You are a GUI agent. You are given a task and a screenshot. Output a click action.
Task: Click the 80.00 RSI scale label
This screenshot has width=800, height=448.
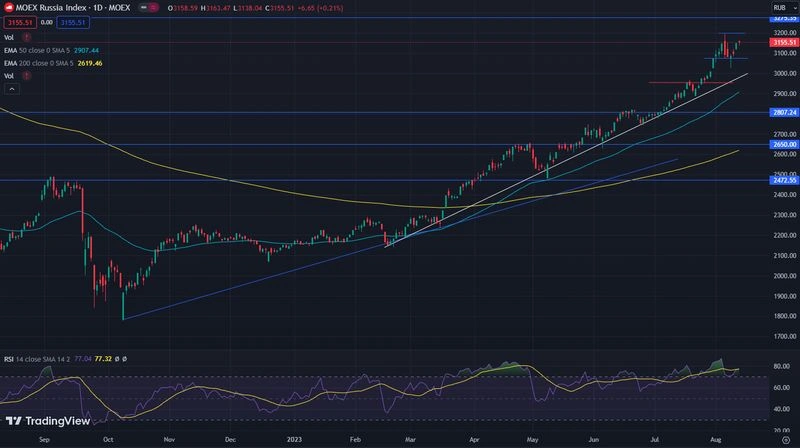point(782,366)
